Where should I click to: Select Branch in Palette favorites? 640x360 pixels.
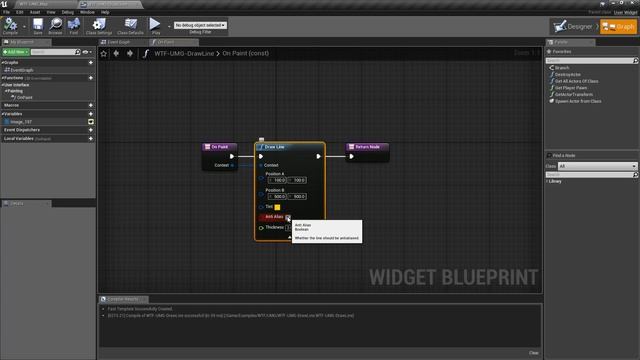562,68
